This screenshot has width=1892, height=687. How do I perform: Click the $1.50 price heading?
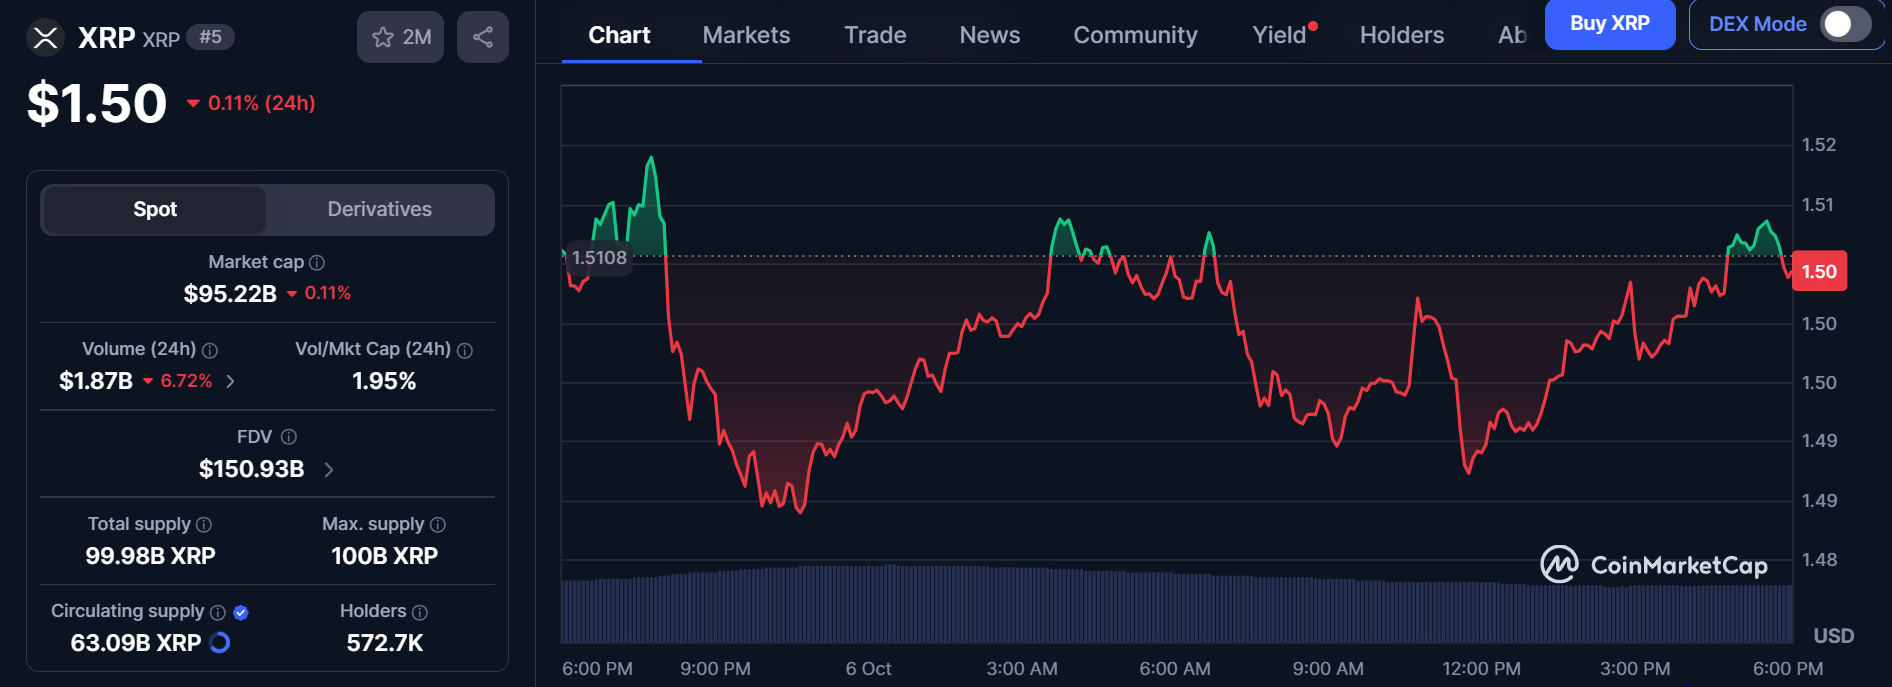[97, 103]
